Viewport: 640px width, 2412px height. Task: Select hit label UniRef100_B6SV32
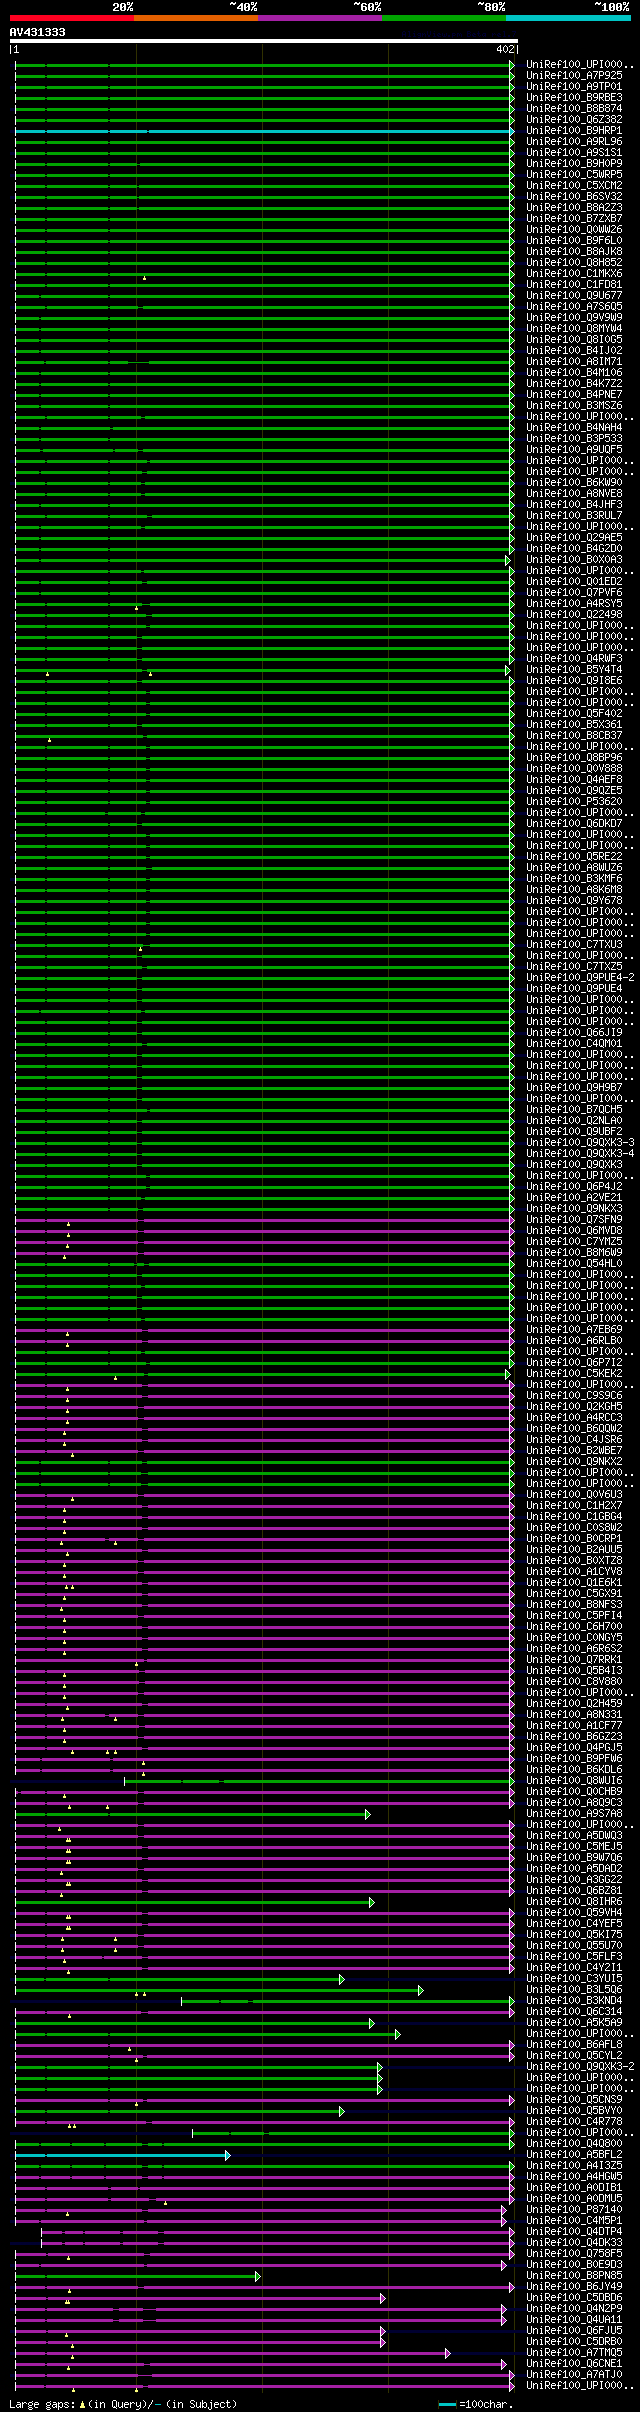coord(574,196)
